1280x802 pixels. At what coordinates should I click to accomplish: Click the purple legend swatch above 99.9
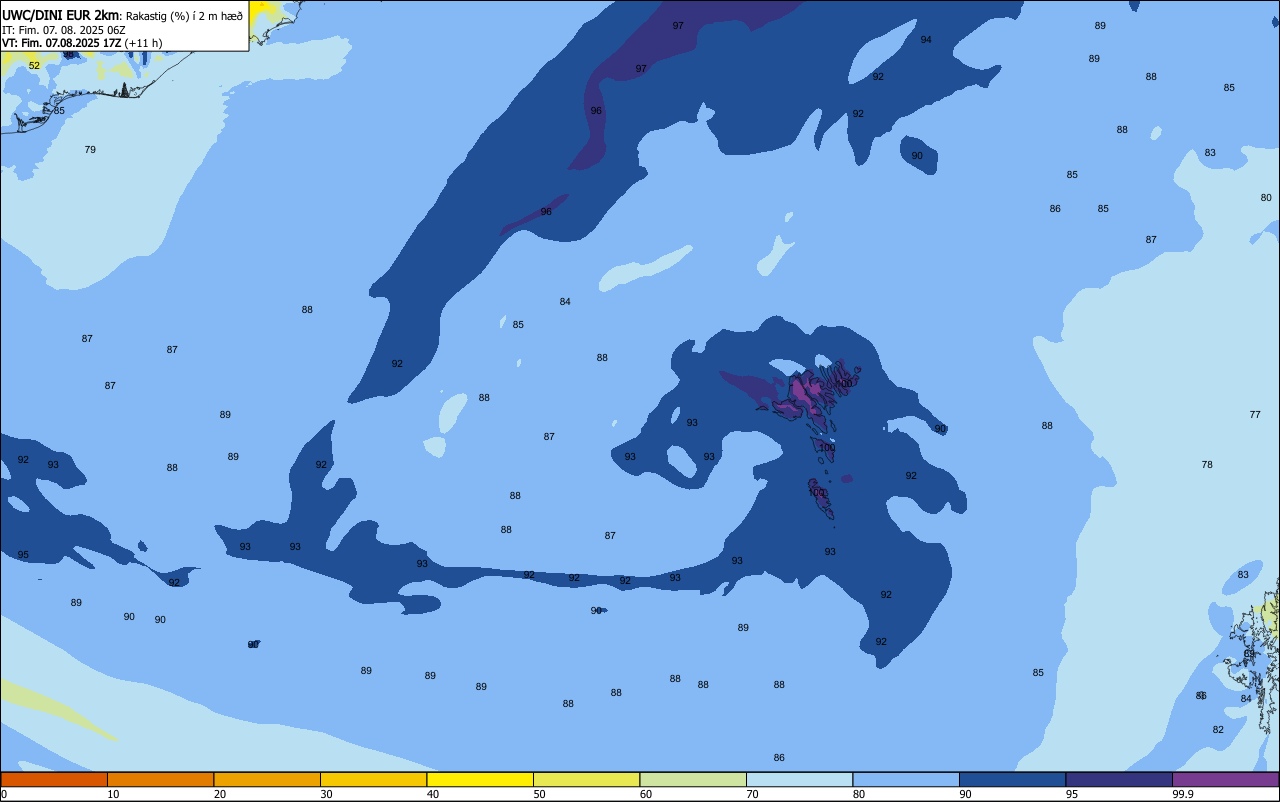[1225, 779]
